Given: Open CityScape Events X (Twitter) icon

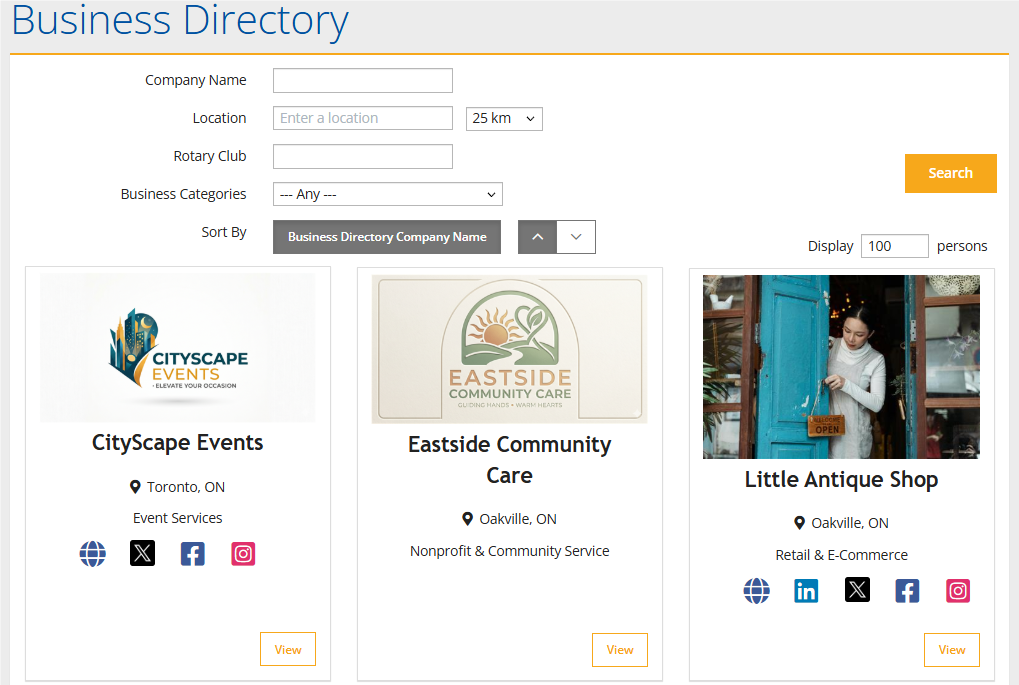Looking at the screenshot, I should pyautogui.click(x=142, y=553).
